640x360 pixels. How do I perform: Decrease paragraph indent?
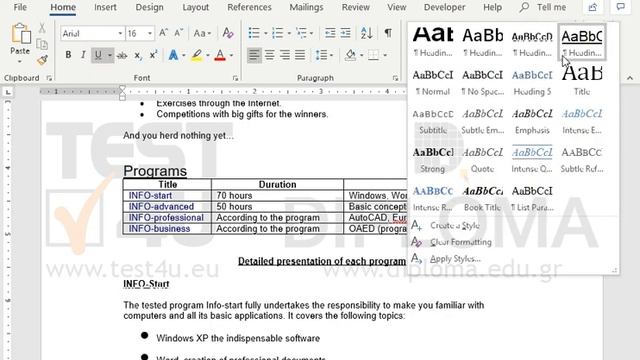[330, 33]
